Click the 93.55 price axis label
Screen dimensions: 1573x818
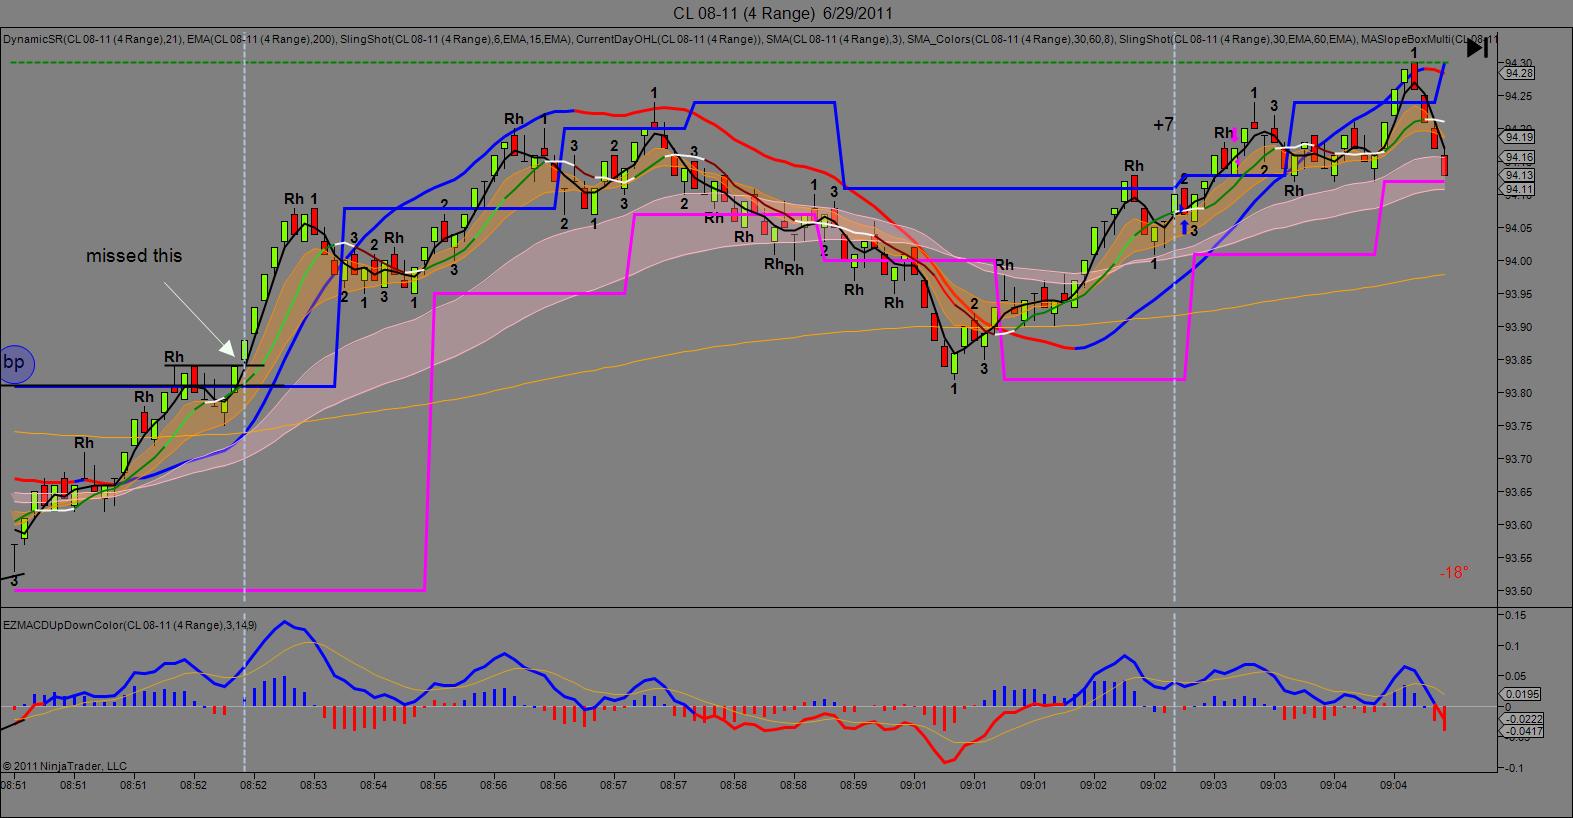[1518, 558]
